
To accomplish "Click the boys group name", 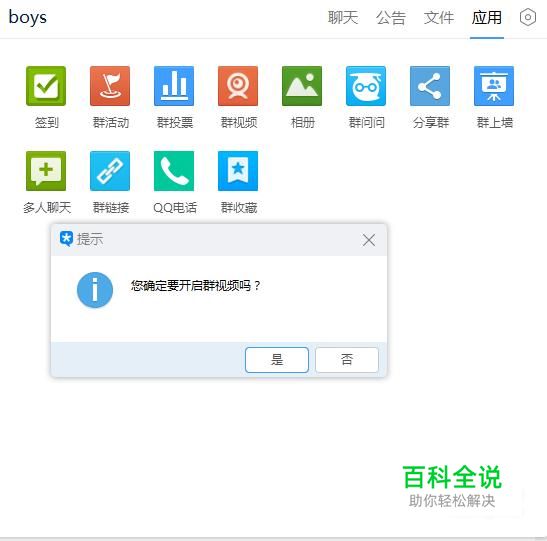I will point(28,17).
